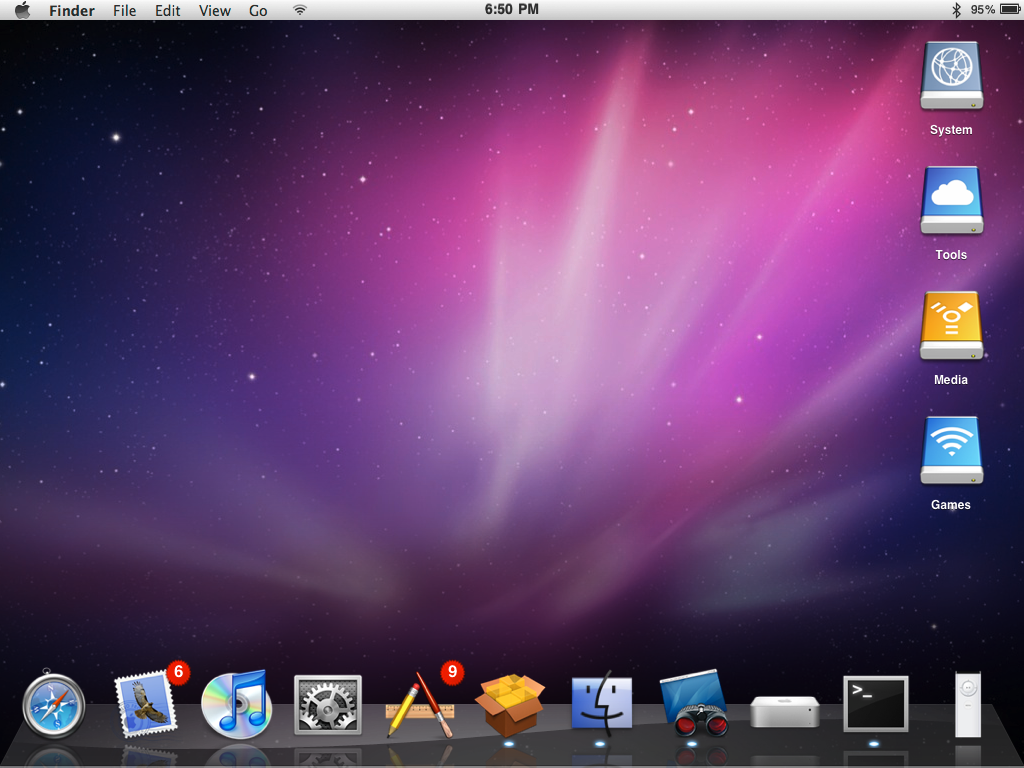This screenshot has width=1024, height=768.
Task: Select the Games Wi-Fi drive icon
Action: click(952, 450)
